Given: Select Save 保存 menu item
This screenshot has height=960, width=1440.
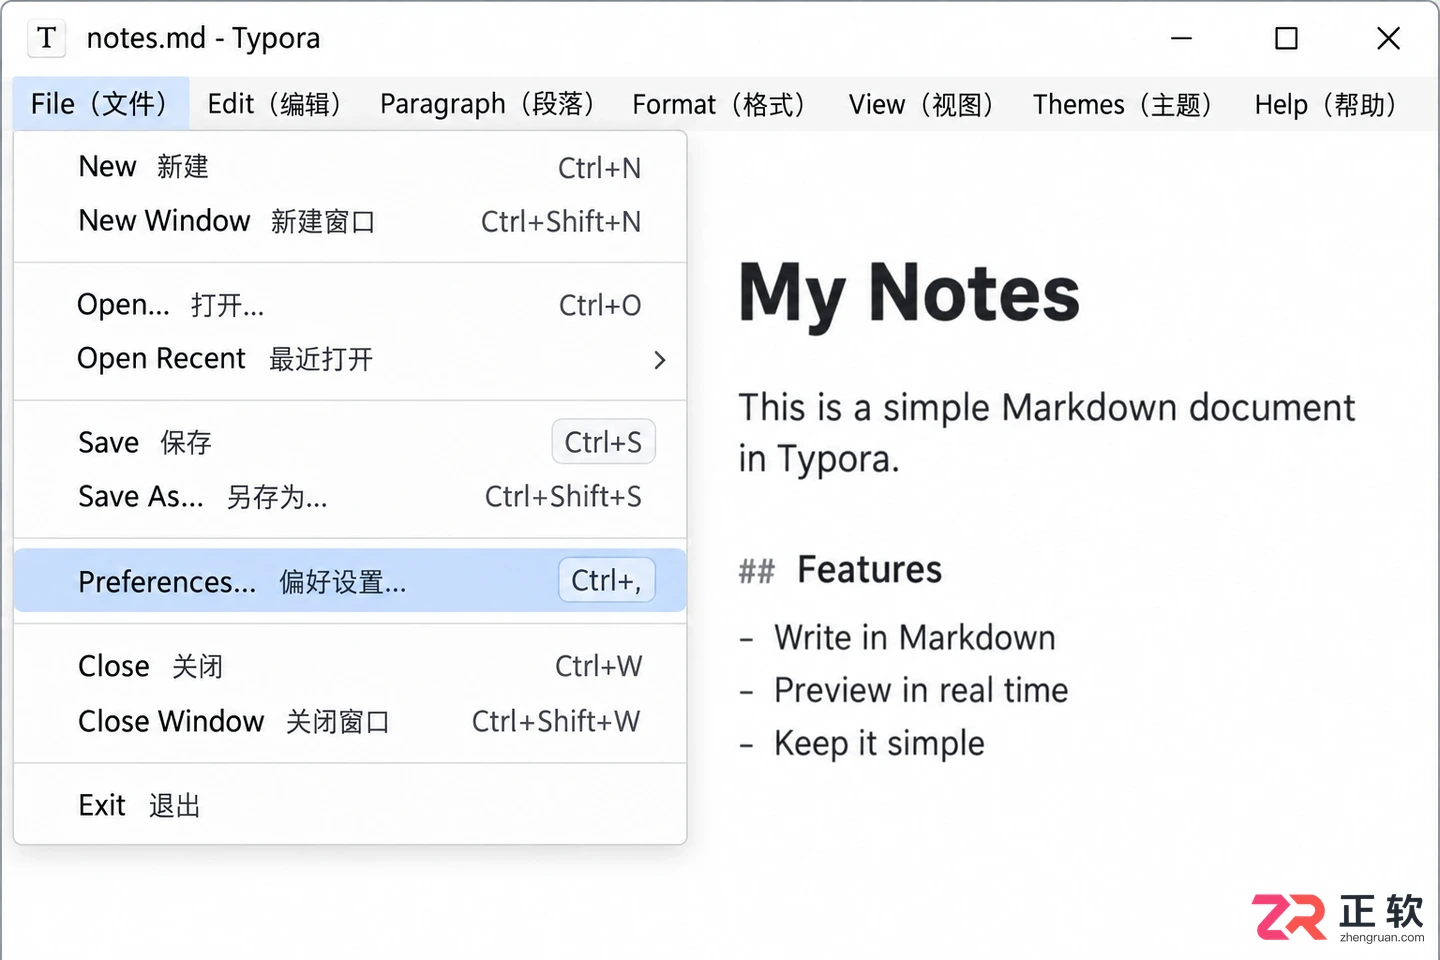Looking at the screenshot, I should [350, 442].
